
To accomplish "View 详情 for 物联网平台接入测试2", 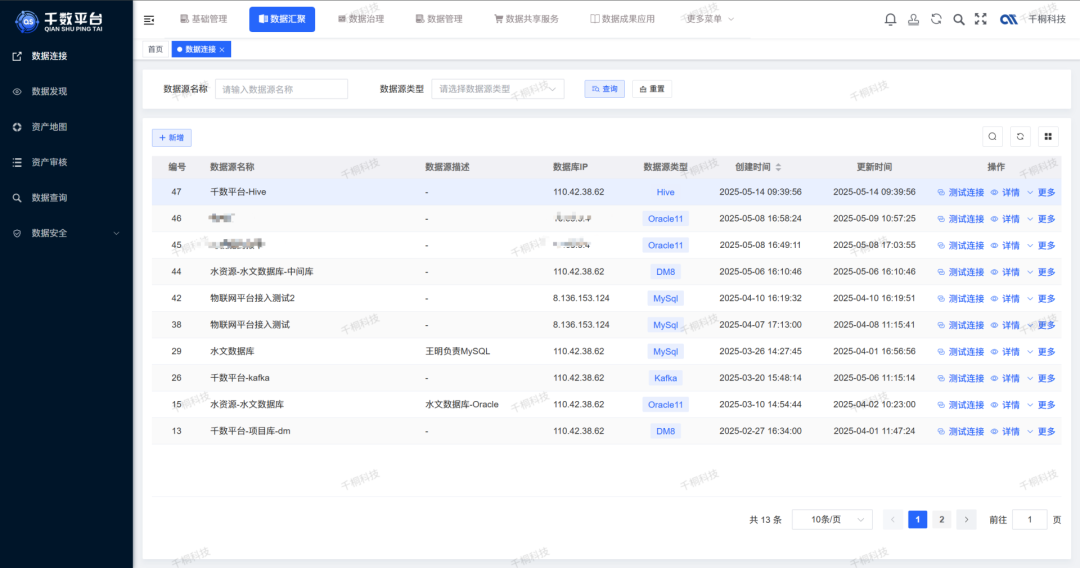I will coord(1005,299).
